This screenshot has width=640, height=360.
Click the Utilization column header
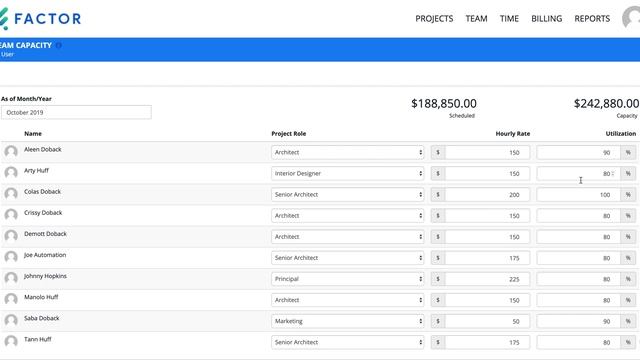(x=620, y=133)
